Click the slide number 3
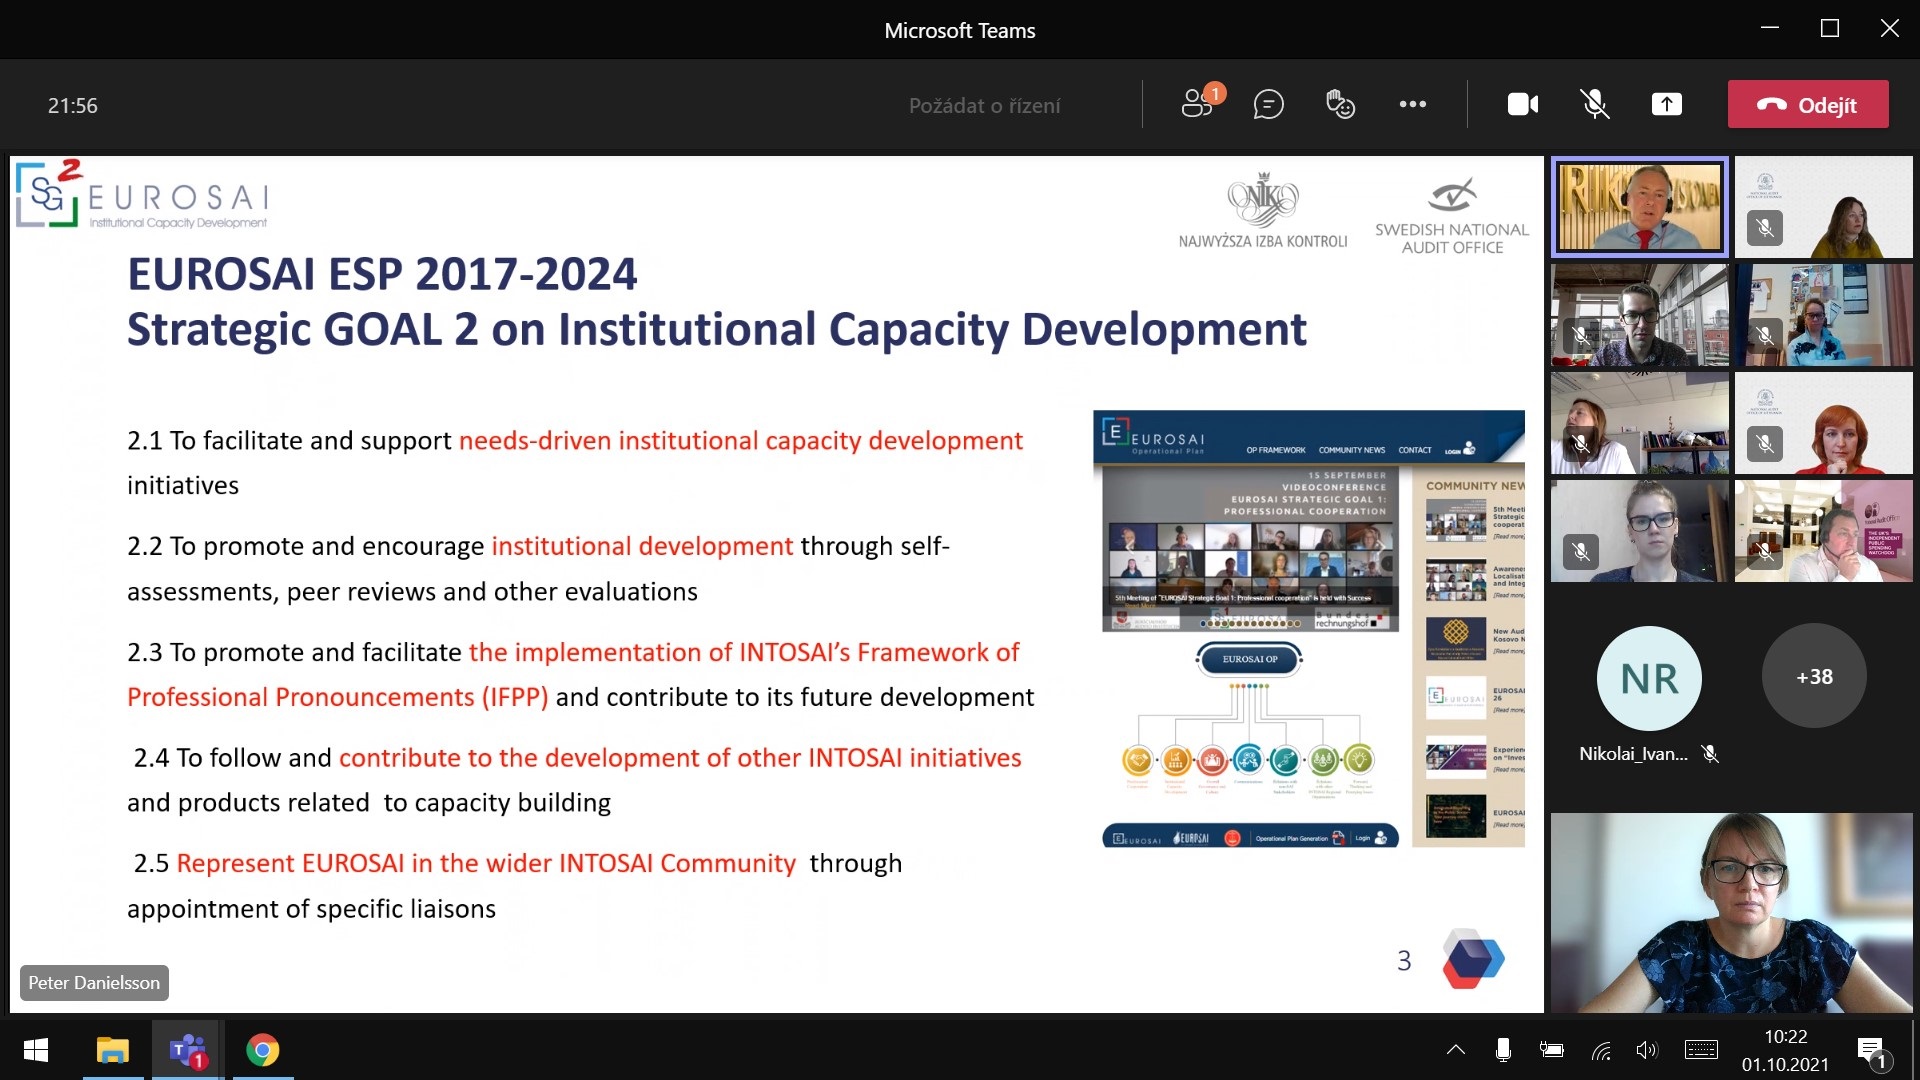Image resolution: width=1920 pixels, height=1080 pixels. [x=1404, y=961]
